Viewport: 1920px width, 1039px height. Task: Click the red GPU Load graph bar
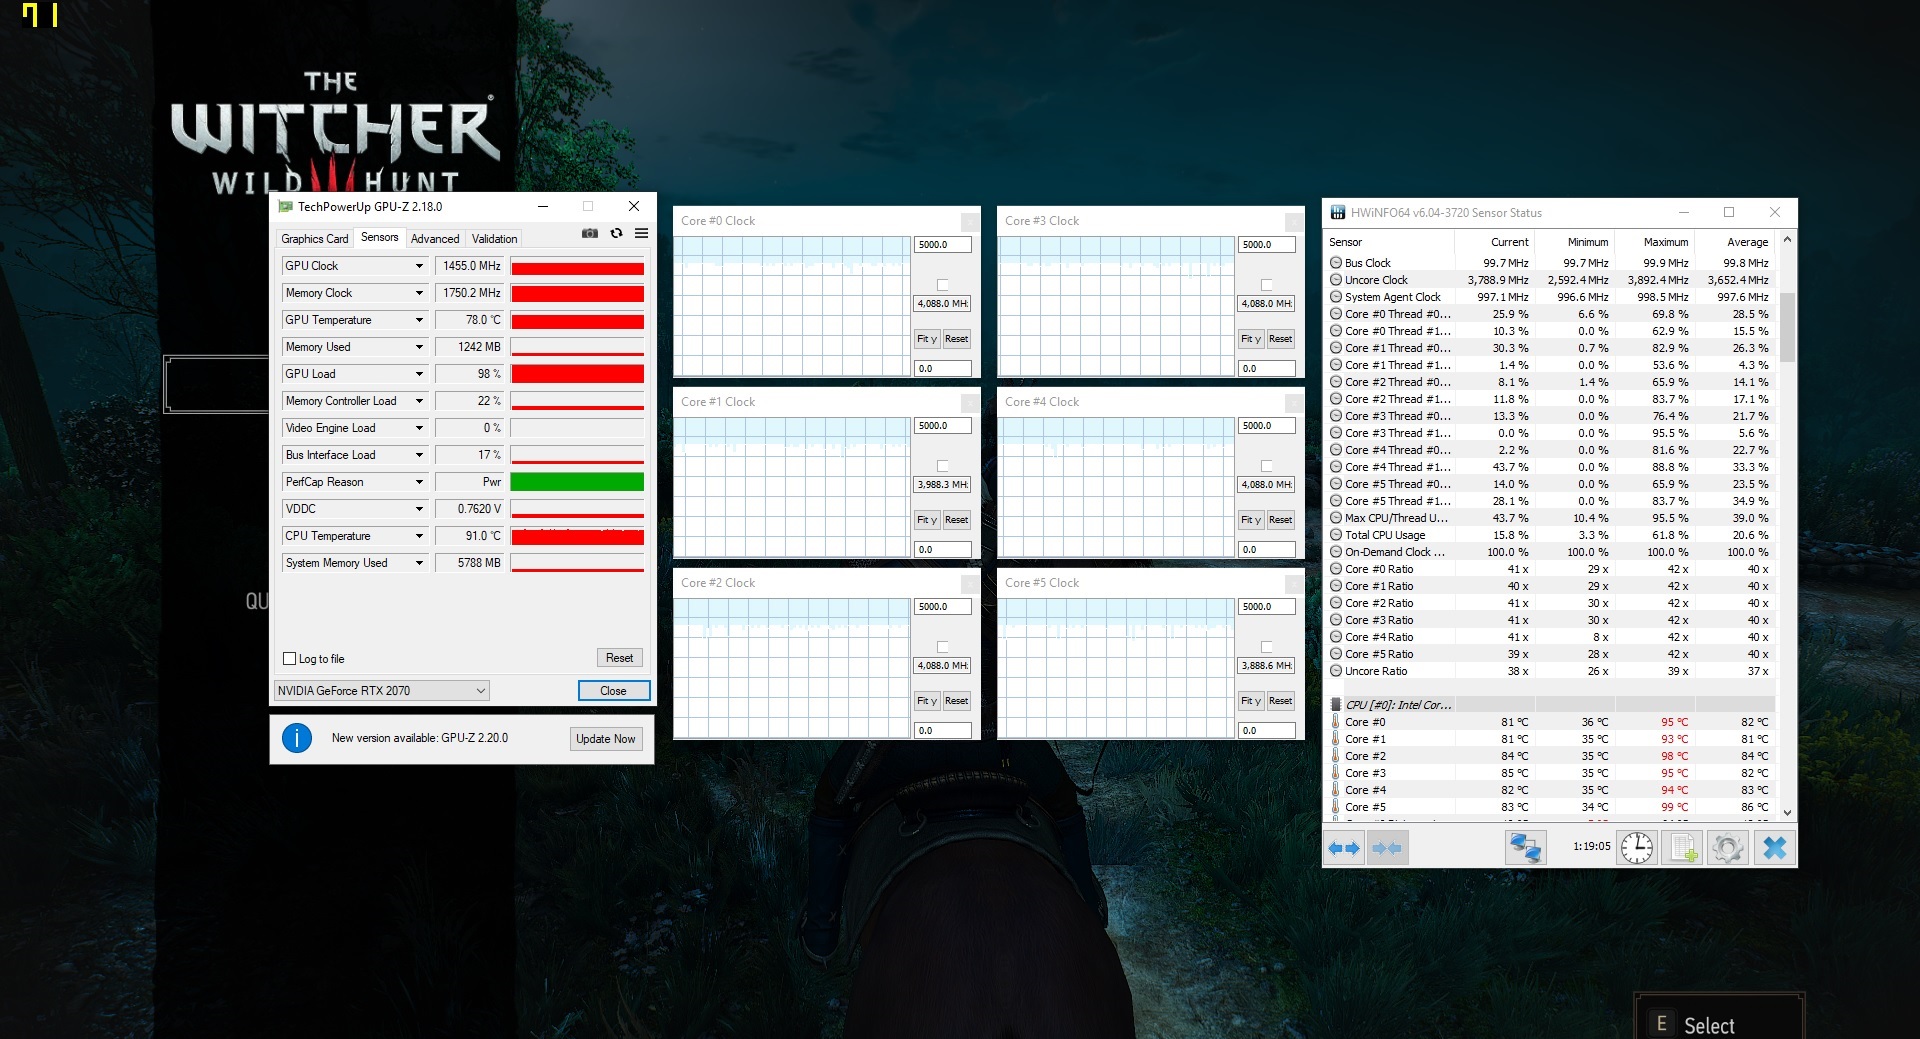click(577, 374)
